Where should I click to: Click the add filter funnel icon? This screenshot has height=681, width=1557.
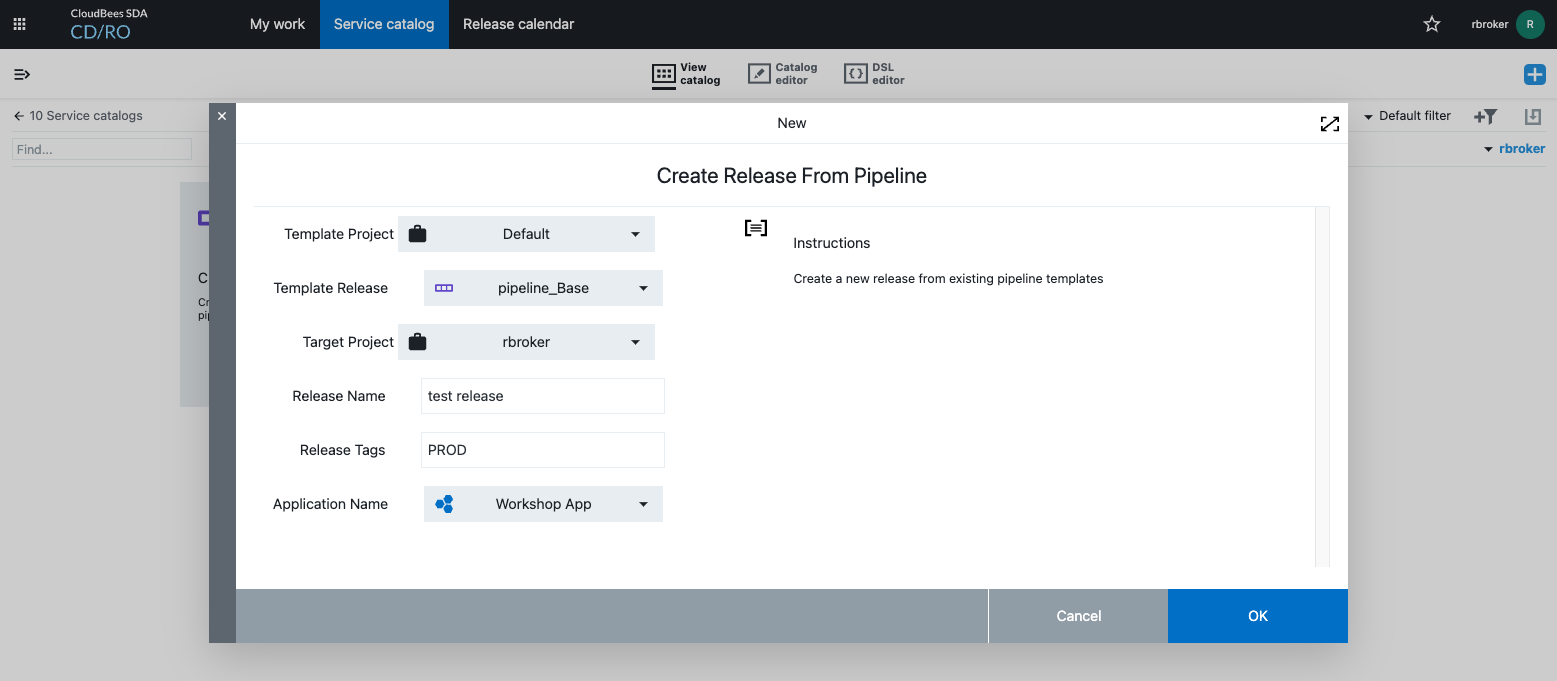tap(1485, 117)
